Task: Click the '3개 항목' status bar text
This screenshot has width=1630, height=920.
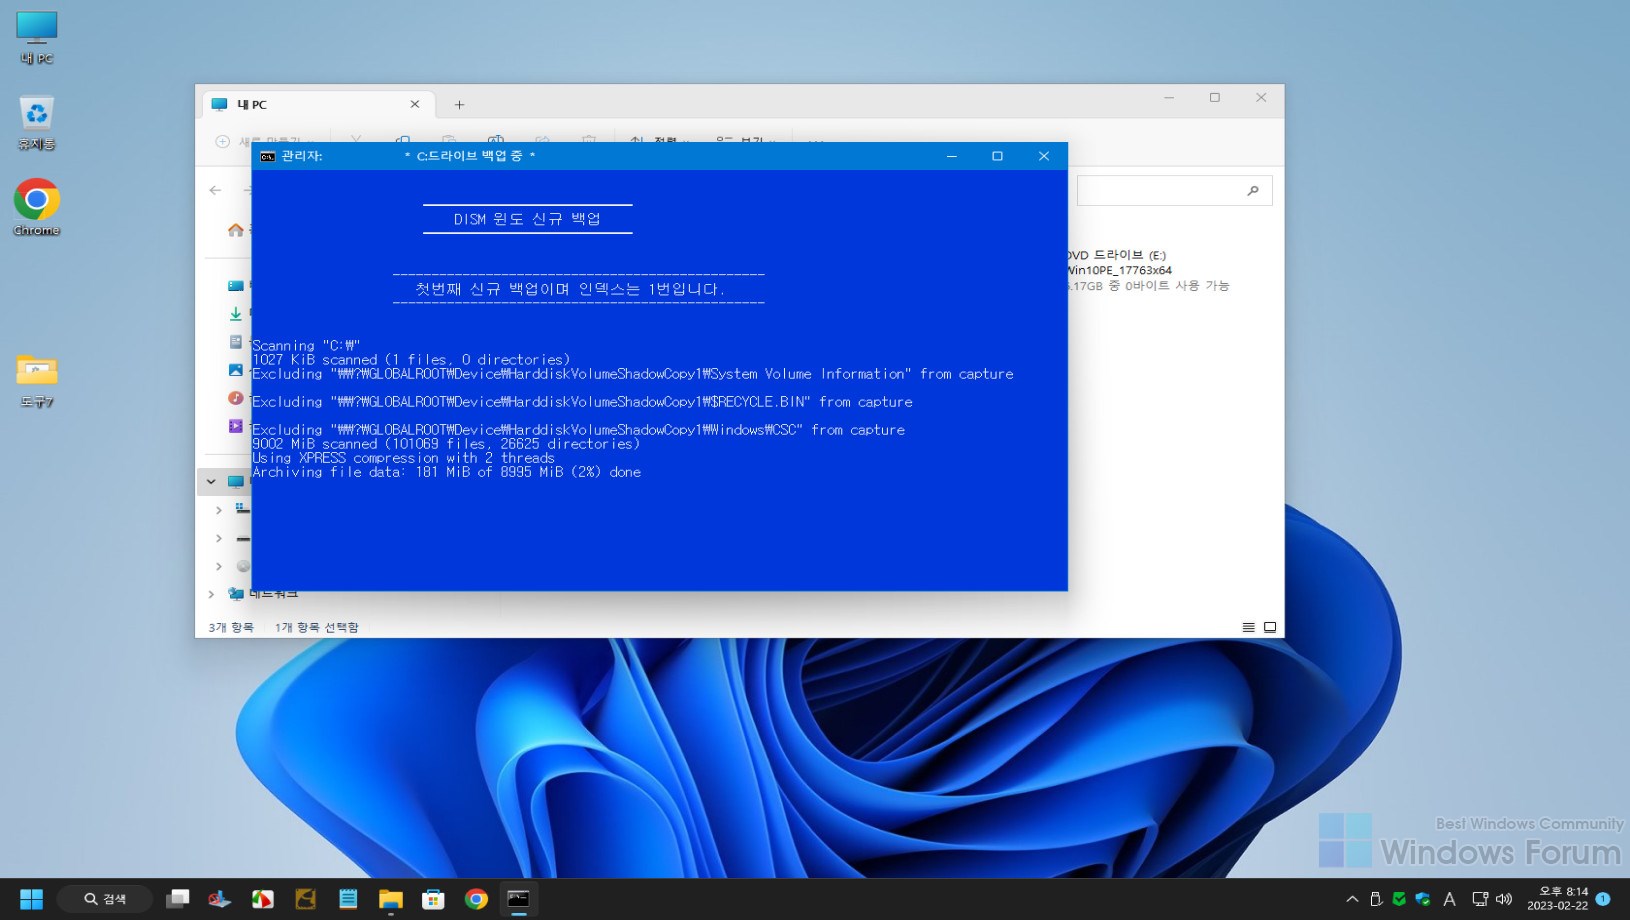Action: [x=230, y=627]
